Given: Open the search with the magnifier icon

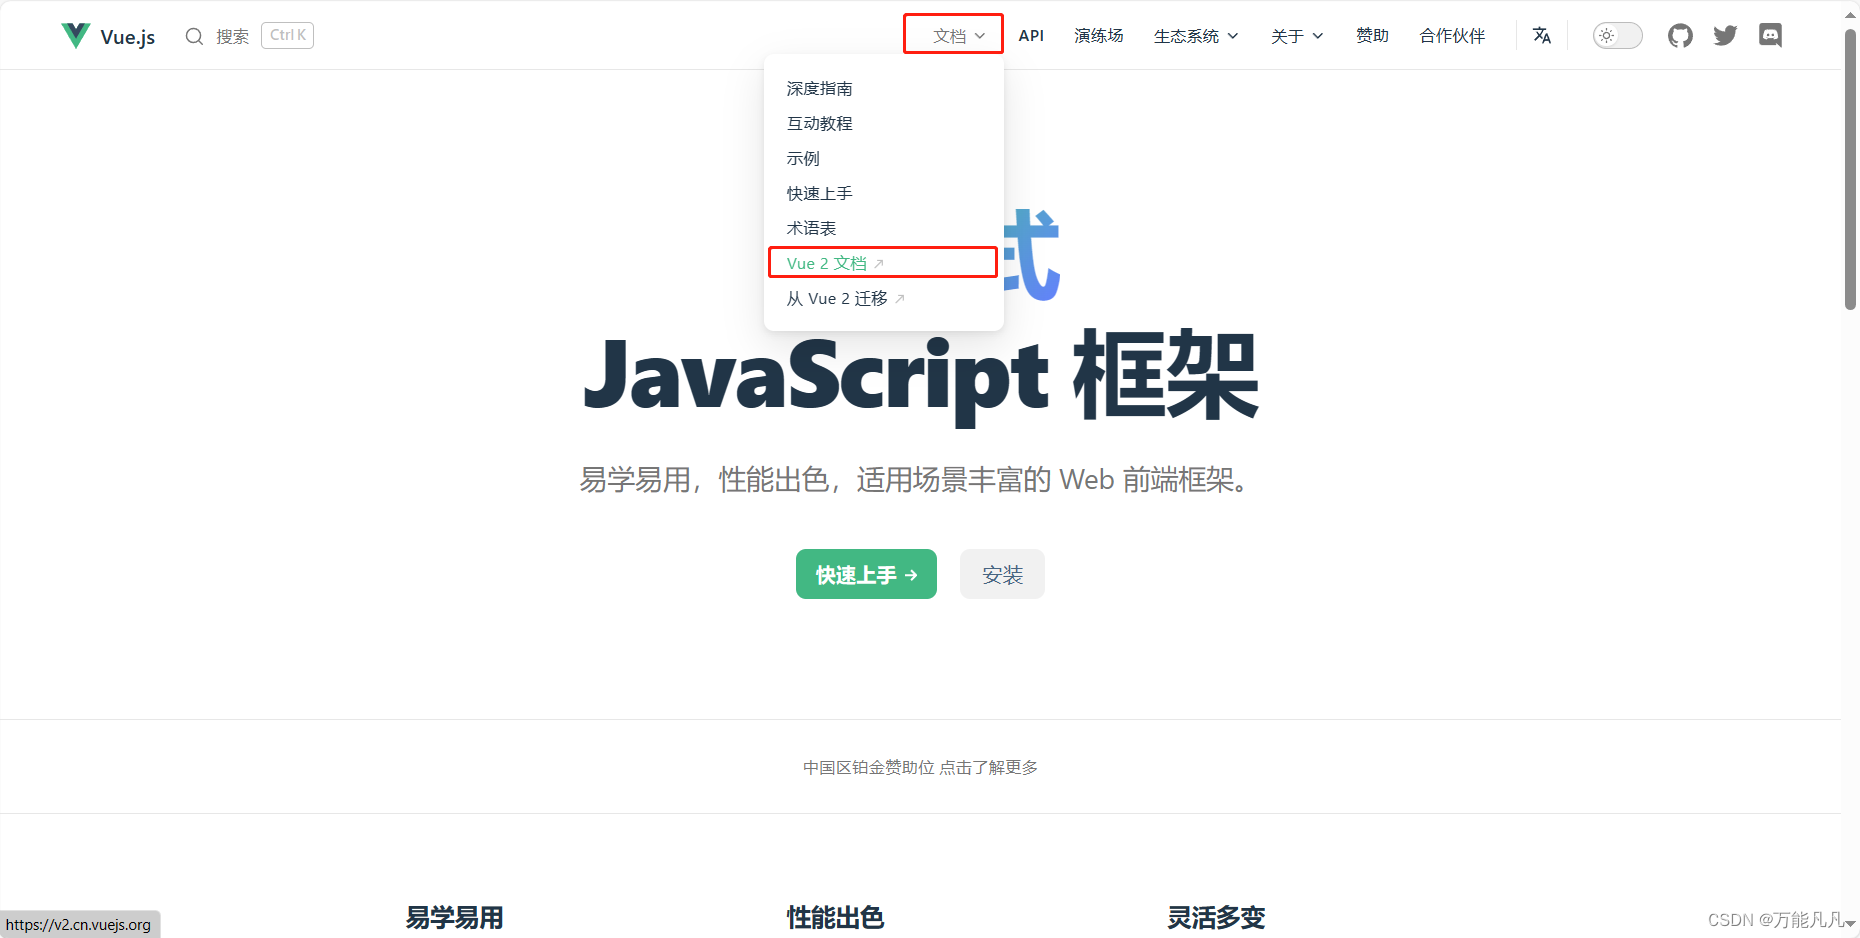Looking at the screenshot, I should coord(194,35).
